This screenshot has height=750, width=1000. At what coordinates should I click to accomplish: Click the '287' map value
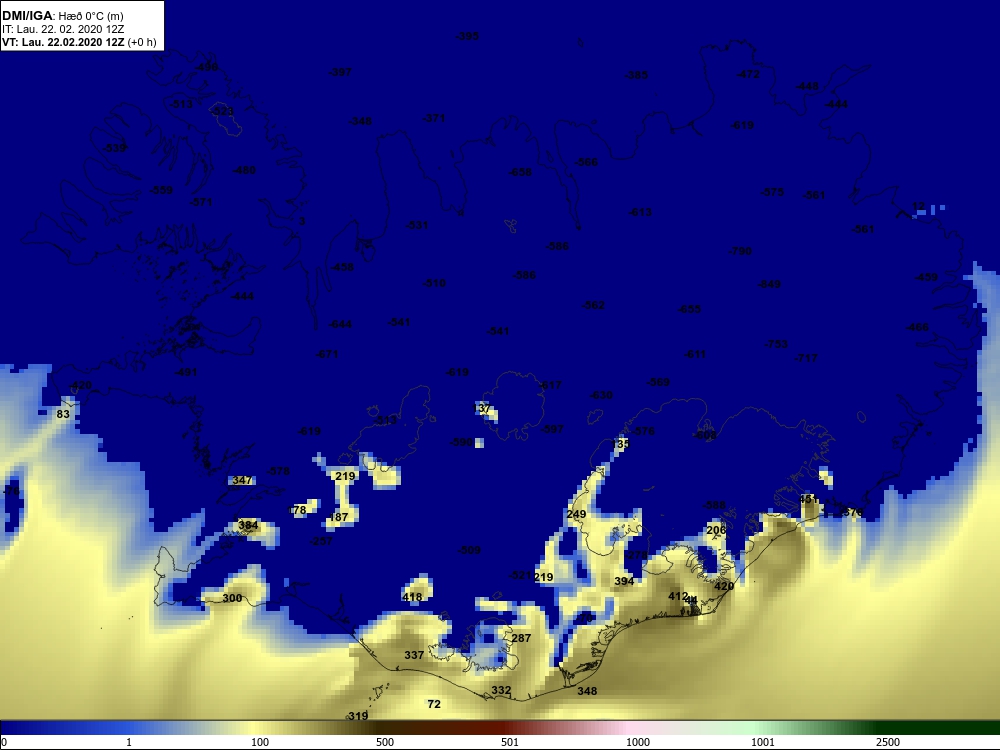tap(521, 638)
